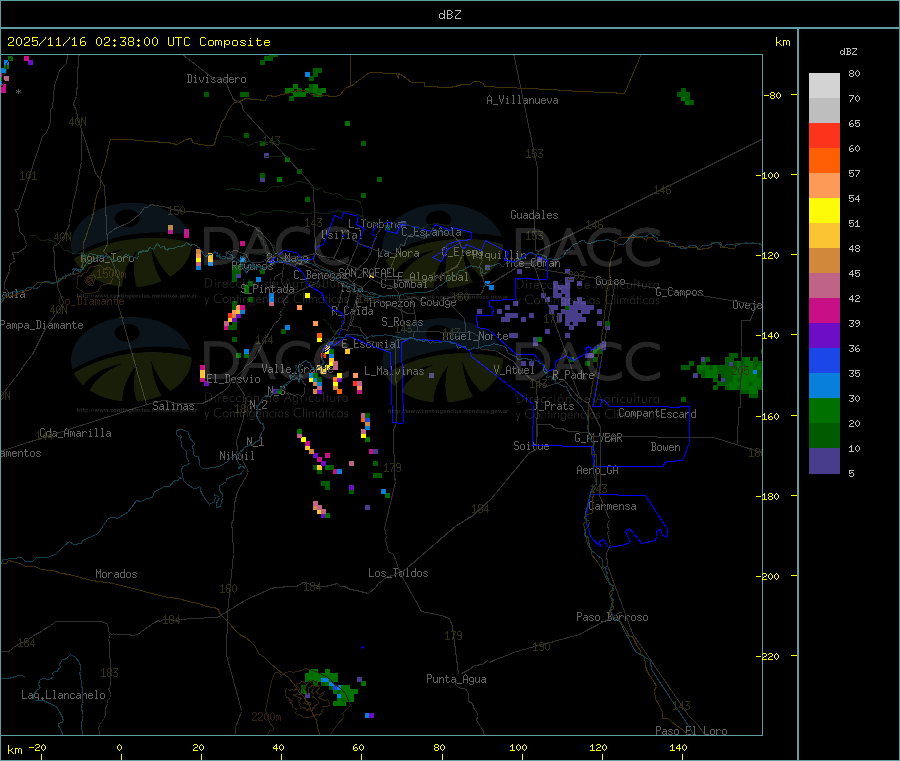Click the '-220' tick label on vertical axis
This screenshot has width=900, height=761.
tap(767, 657)
